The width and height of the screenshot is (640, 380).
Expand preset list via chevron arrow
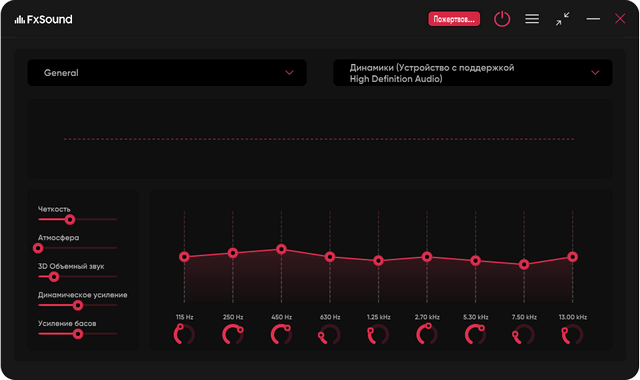pyautogui.click(x=289, y=73)
